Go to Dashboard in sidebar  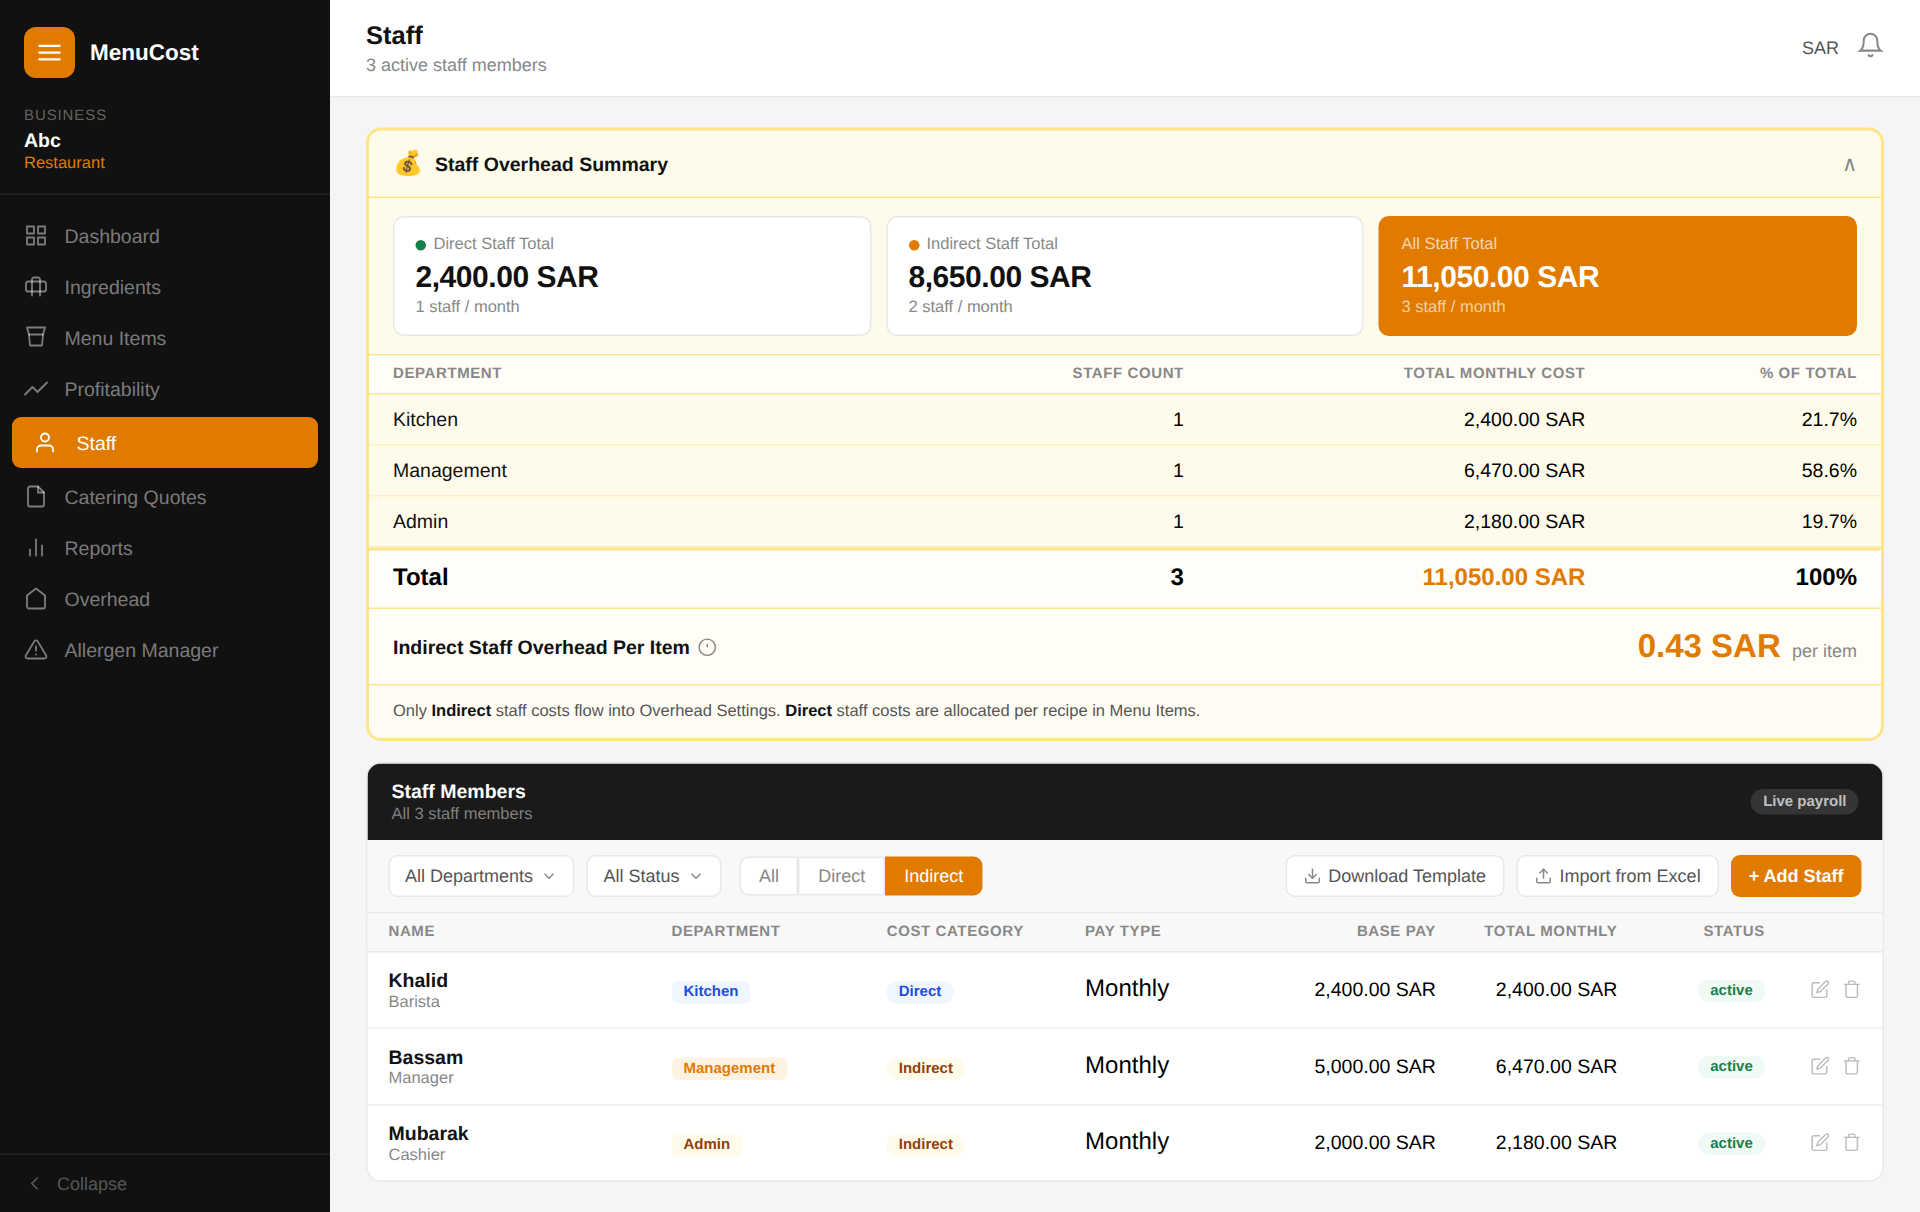click(165, 236)
